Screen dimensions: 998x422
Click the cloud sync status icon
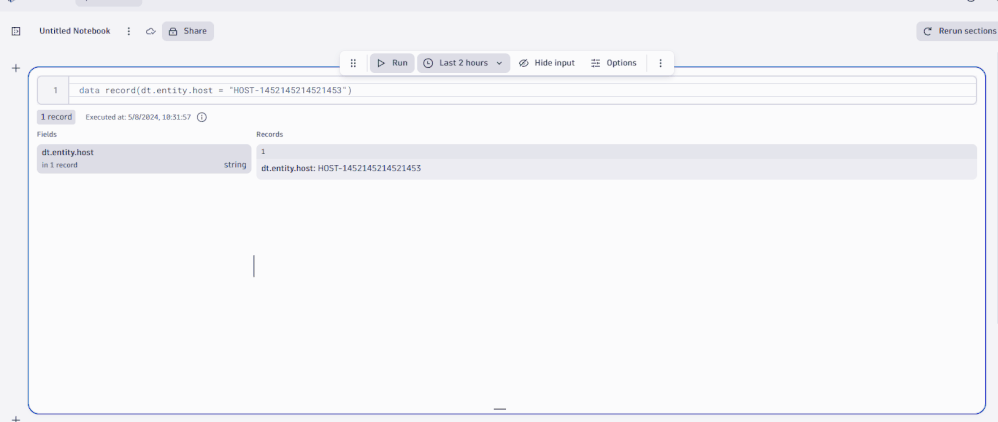tap(150, 31)
